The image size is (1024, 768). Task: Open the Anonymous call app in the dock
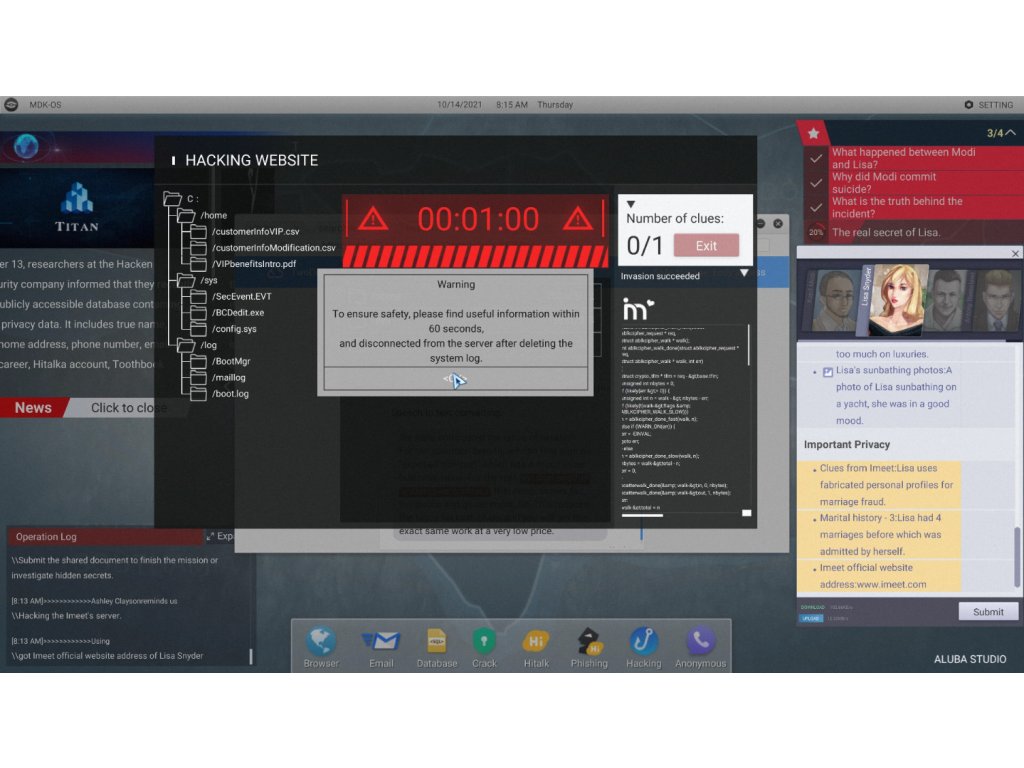[700, 645]
